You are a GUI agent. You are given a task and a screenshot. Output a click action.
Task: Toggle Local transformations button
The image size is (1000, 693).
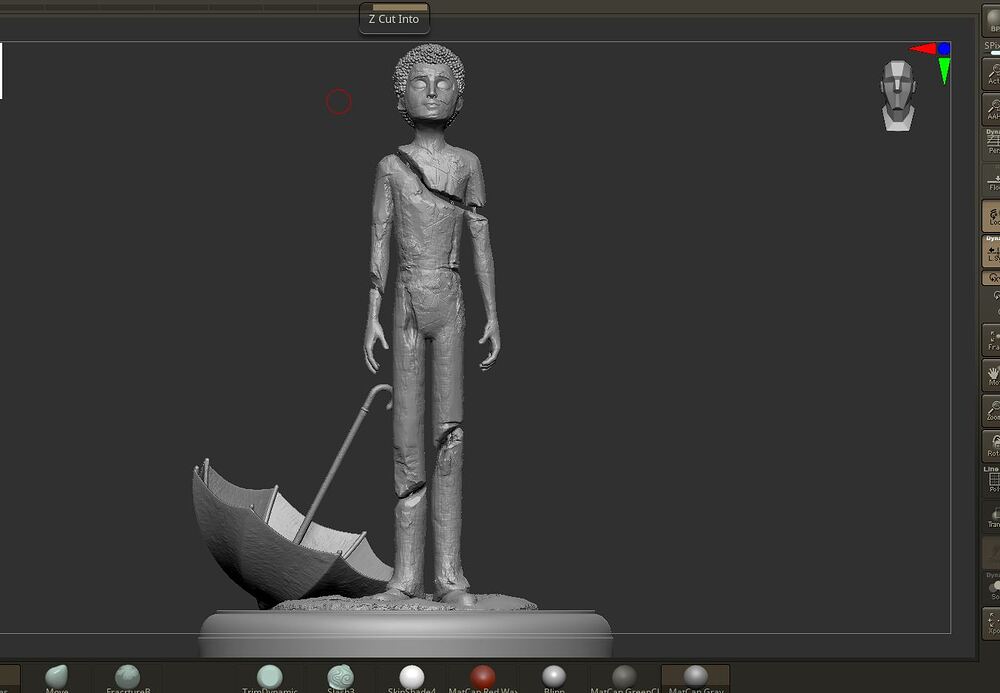coord(991,215)
